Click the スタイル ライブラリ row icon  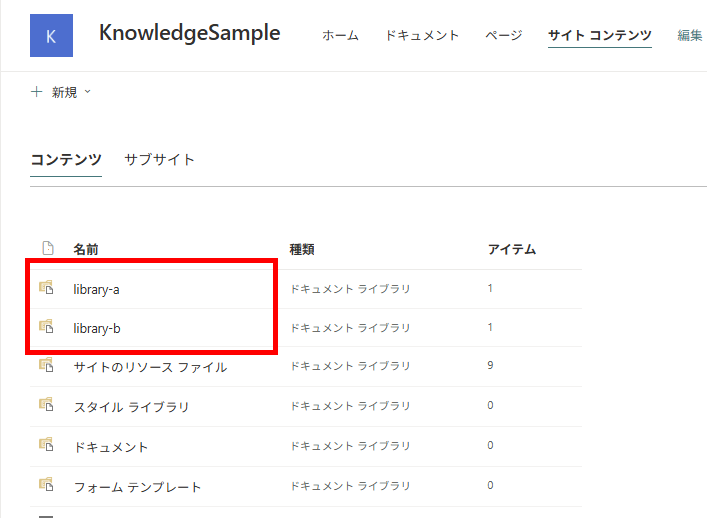[46, 405]
